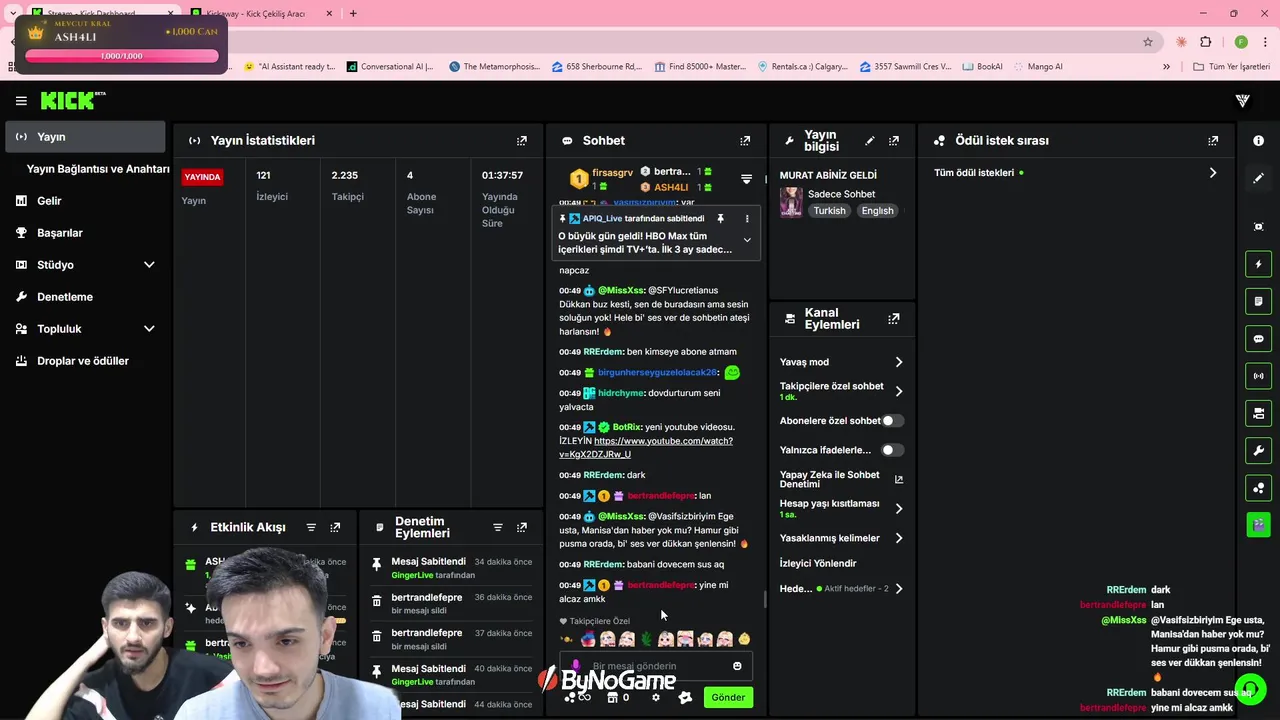Screen dimensions: 1280x720
Task: Open the hamburger menu beside Kick logo
Action: (21, 100)
